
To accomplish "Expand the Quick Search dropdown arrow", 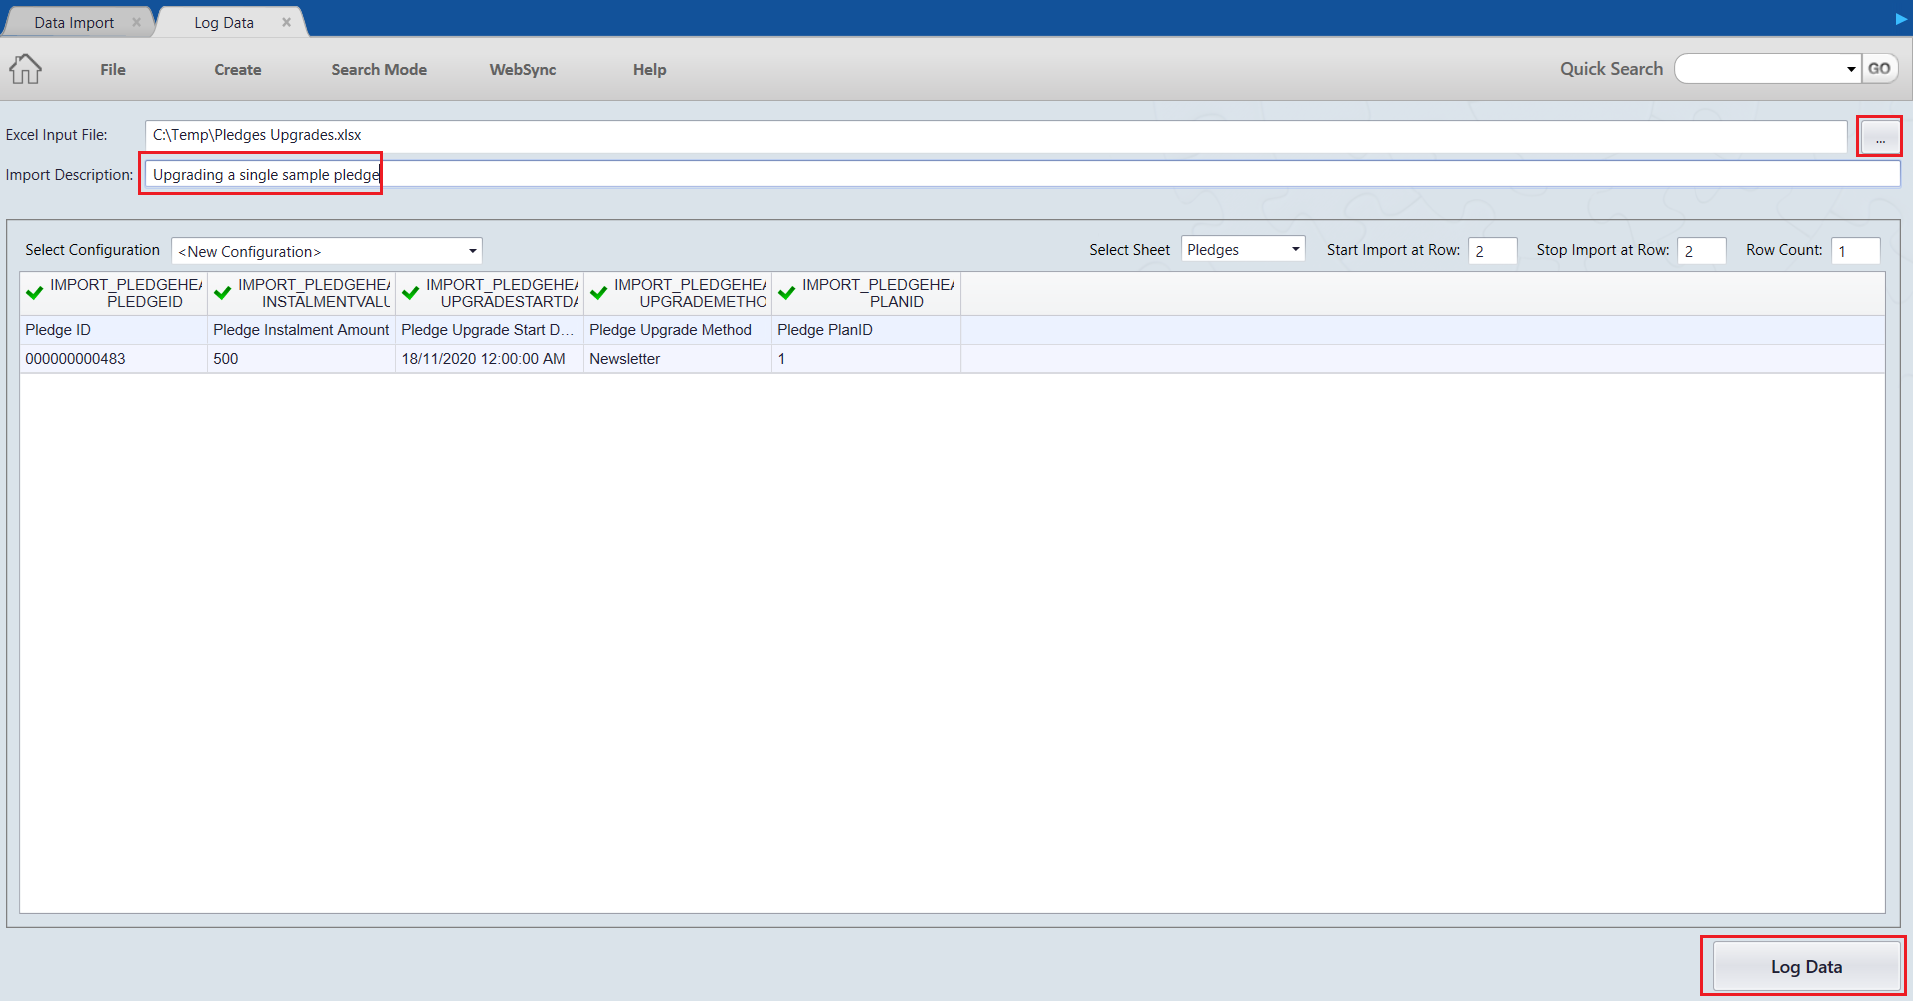I will (x=1851, y=69).
